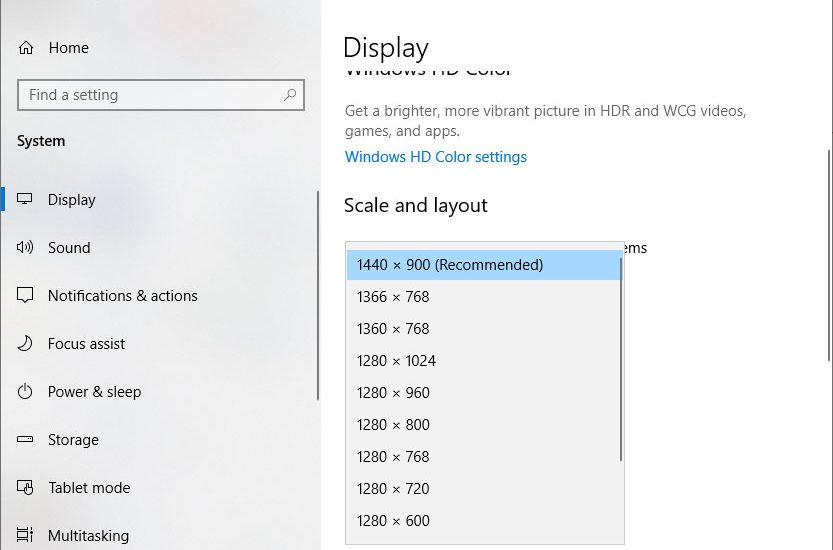
Task: Open Storage drive icon
Action: [x=24, y=439]
